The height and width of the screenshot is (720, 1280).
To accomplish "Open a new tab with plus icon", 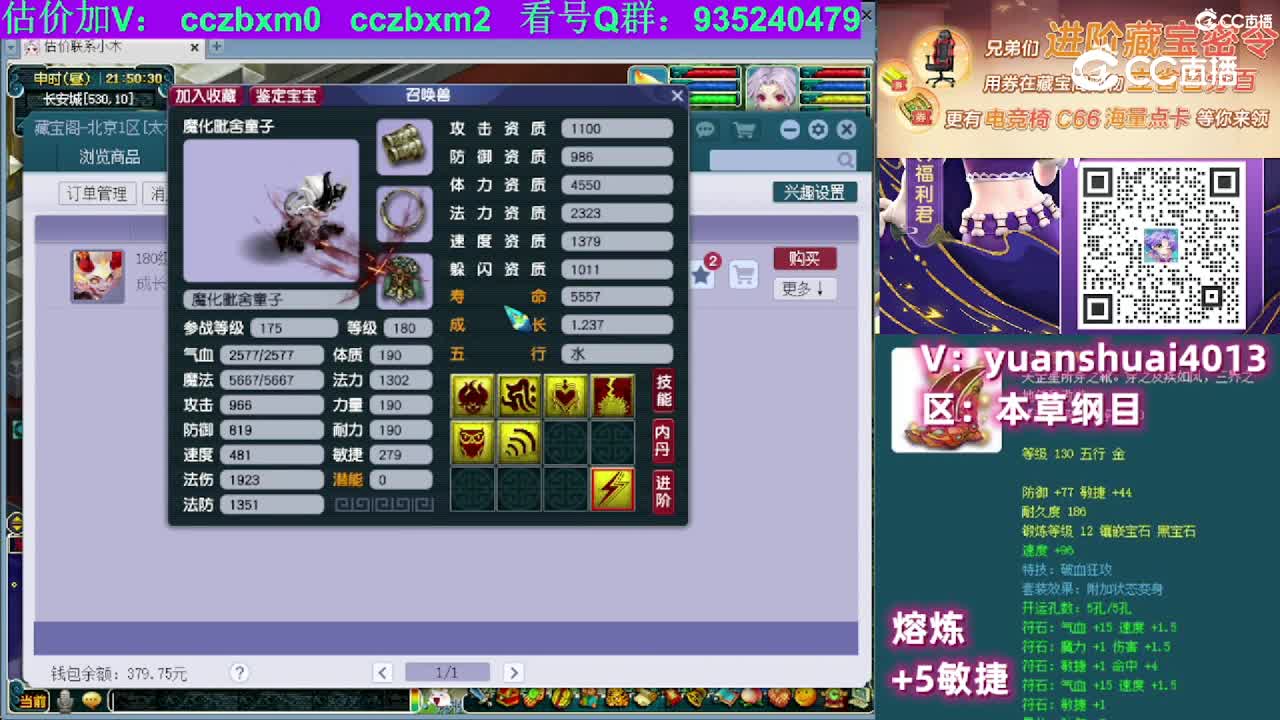I will click(x=216, y=47).
